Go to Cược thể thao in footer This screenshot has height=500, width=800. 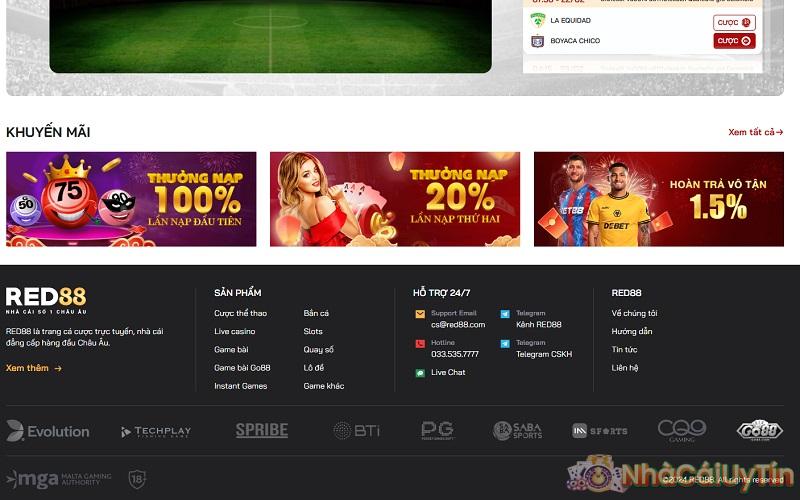[x=240, y=313]
